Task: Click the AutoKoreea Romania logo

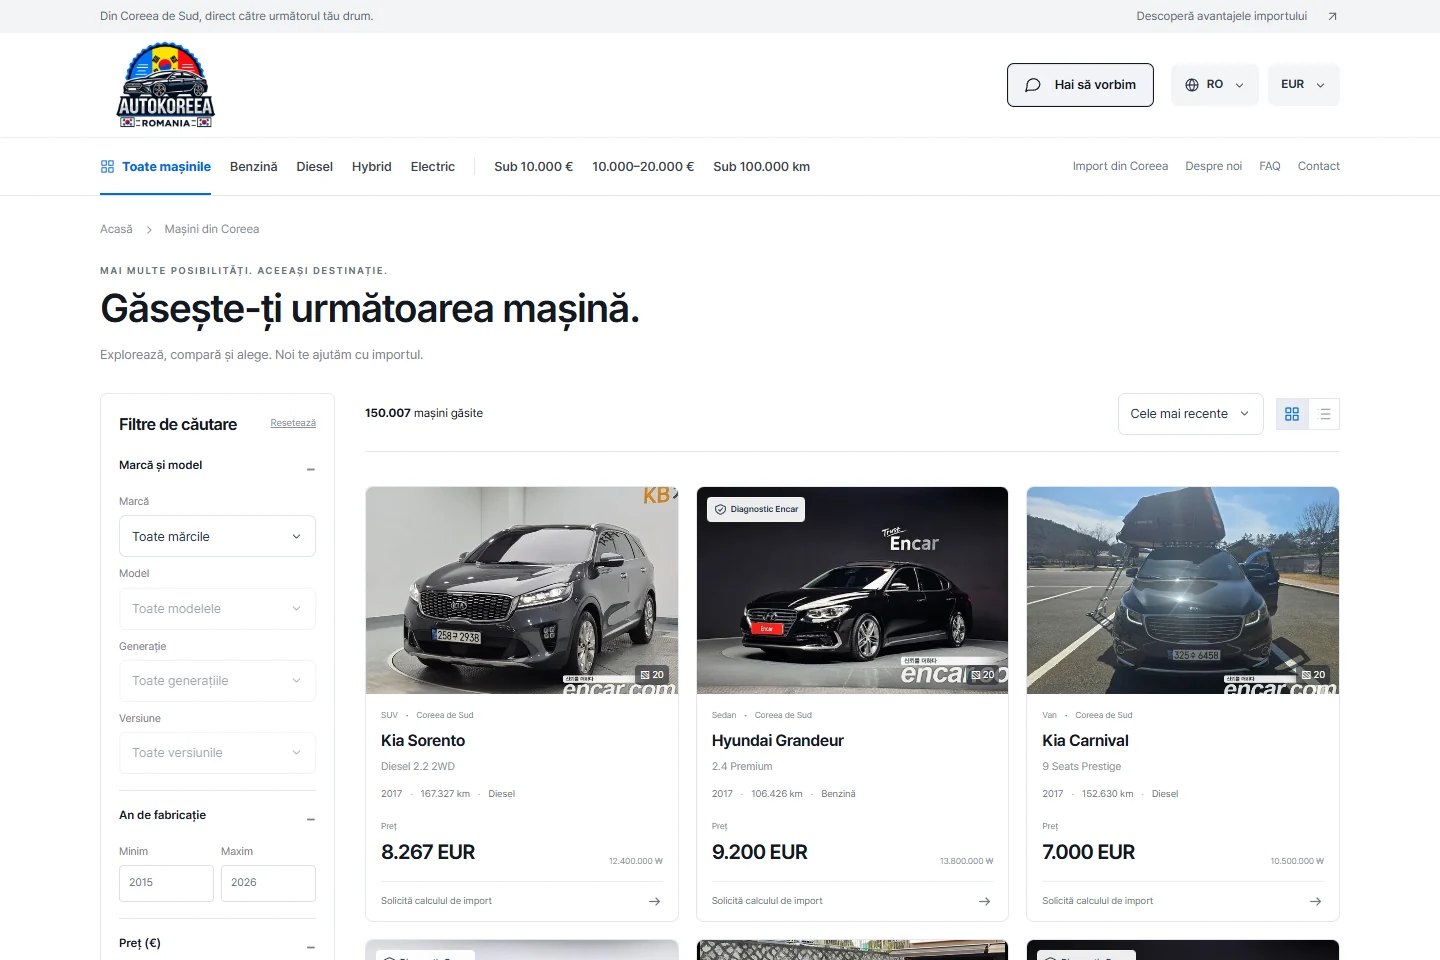Action: click(x=166, y=85)
